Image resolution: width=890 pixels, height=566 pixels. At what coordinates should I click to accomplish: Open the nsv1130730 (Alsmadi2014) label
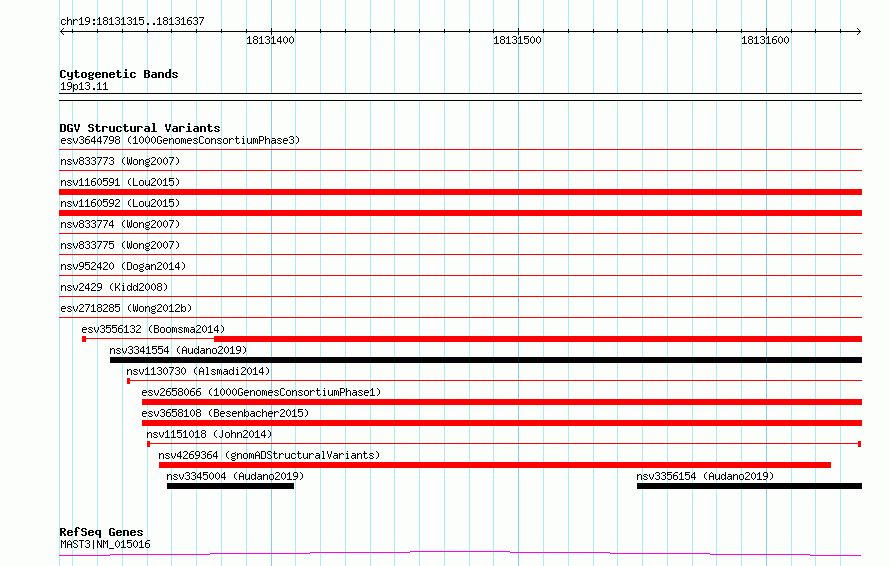tap(198, 371)
